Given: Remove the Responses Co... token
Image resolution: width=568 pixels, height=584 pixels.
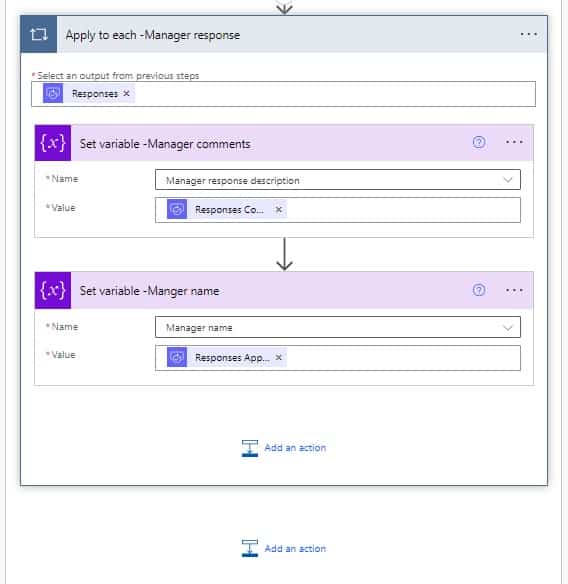Looking at the screenshot, I should (x=279, y=210).
